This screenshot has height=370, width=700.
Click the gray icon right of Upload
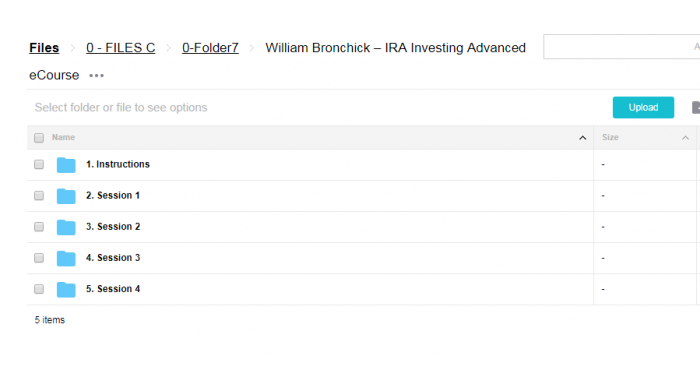696,108
